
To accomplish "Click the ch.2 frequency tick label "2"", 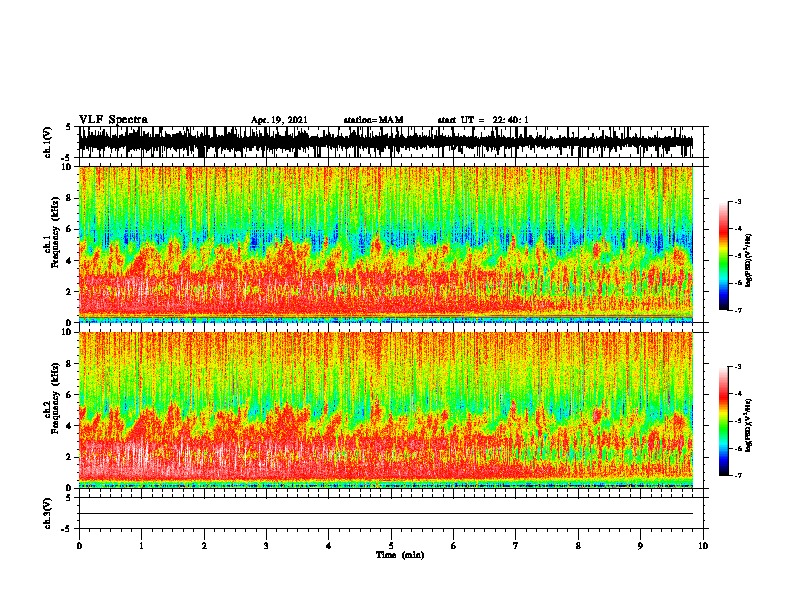I will (x=70, y=457).
